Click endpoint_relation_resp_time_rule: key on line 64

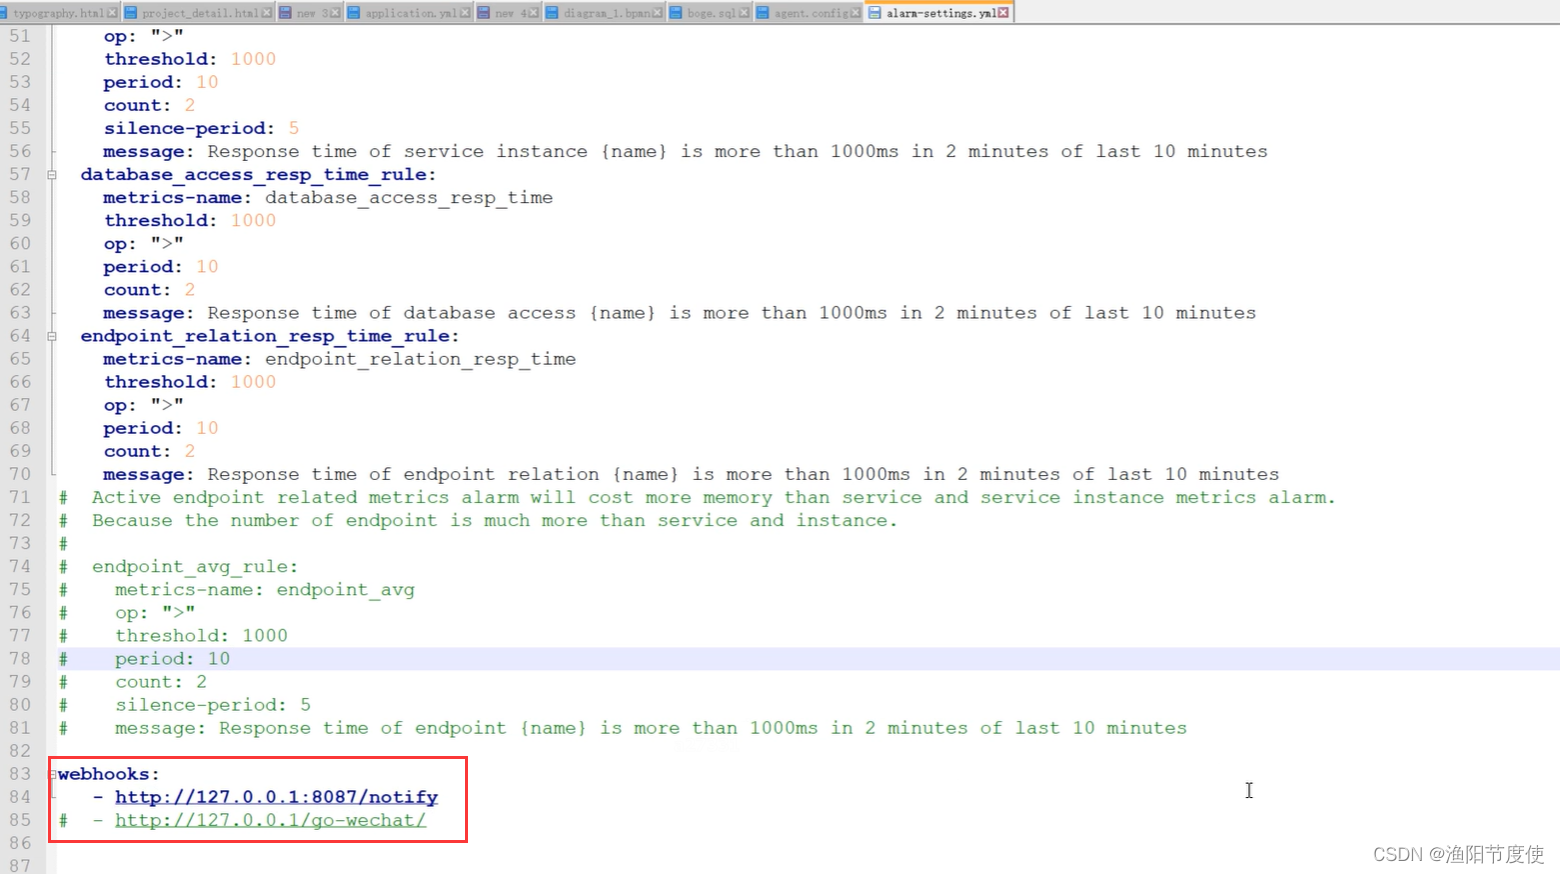pyautogui.click(x=270, y=337)
